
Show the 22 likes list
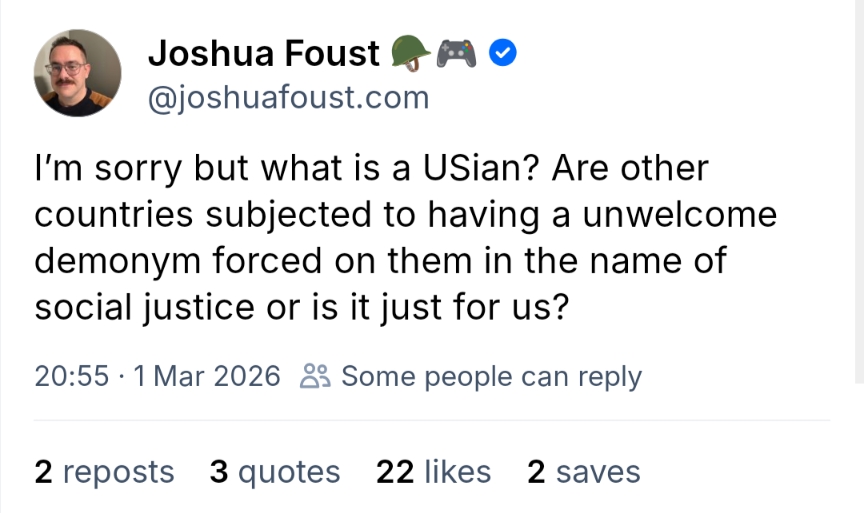click(x=433, y=471)
